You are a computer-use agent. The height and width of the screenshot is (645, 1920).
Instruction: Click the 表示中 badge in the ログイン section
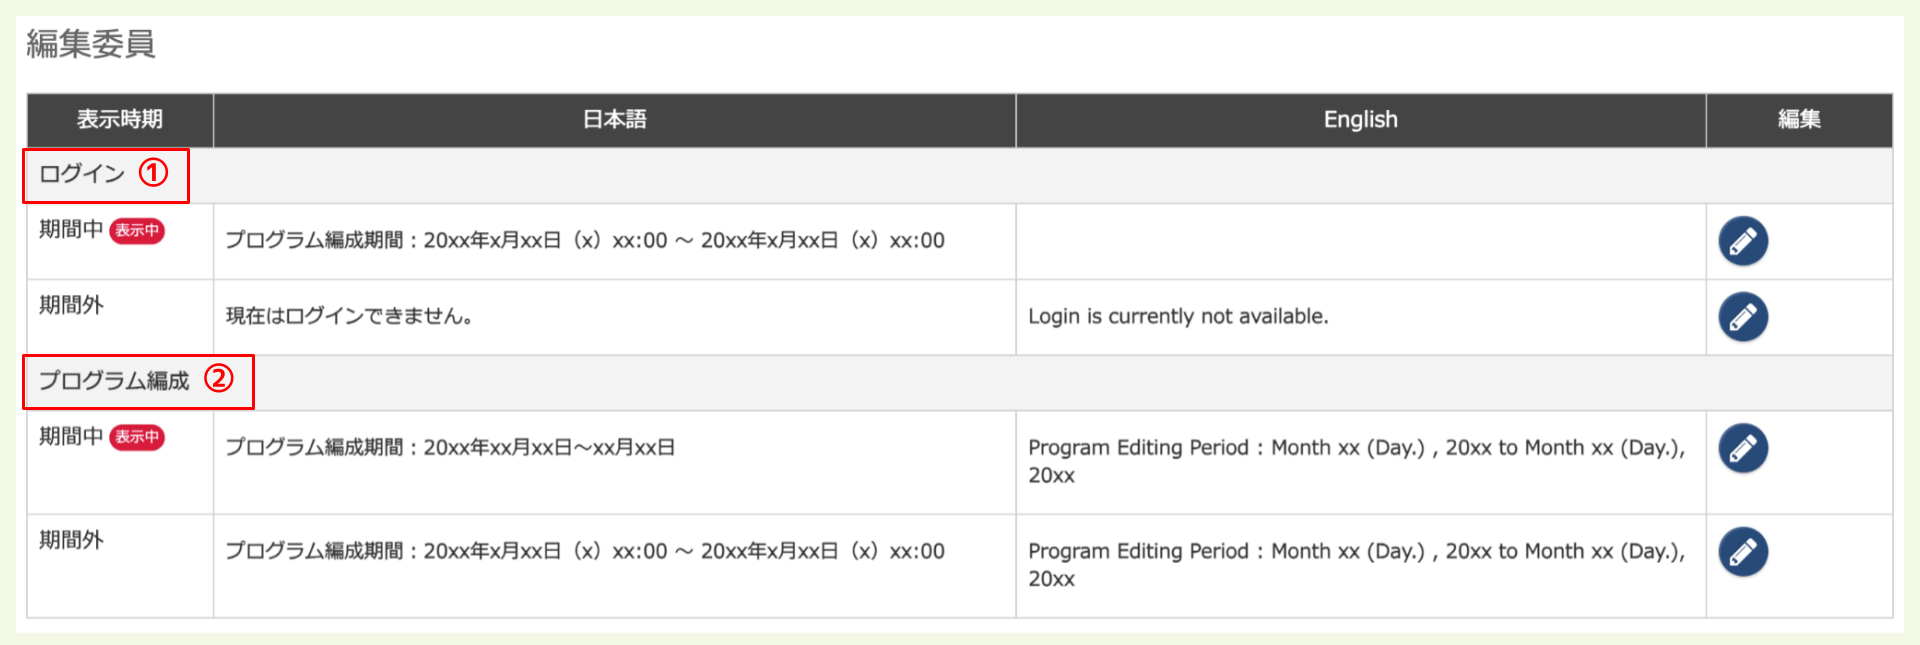pyautogui.click(x=137, y=230)
